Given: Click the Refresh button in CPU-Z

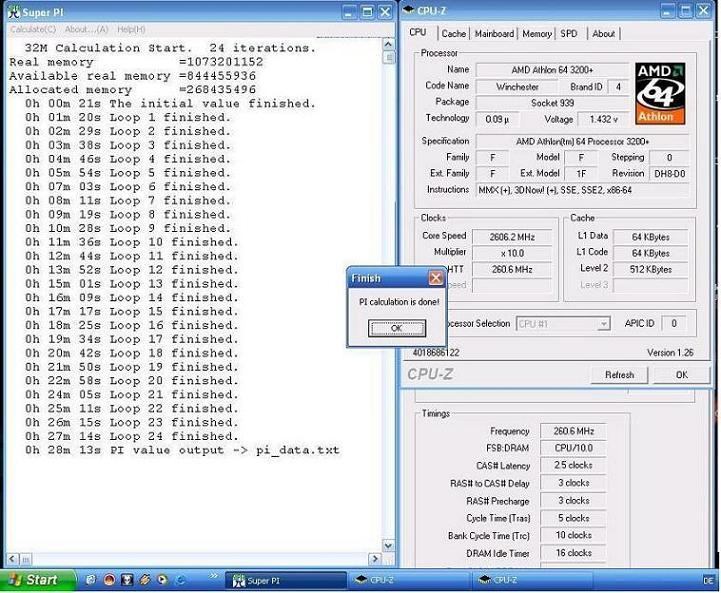Looking at the screenshot, I should click(619, 375).
